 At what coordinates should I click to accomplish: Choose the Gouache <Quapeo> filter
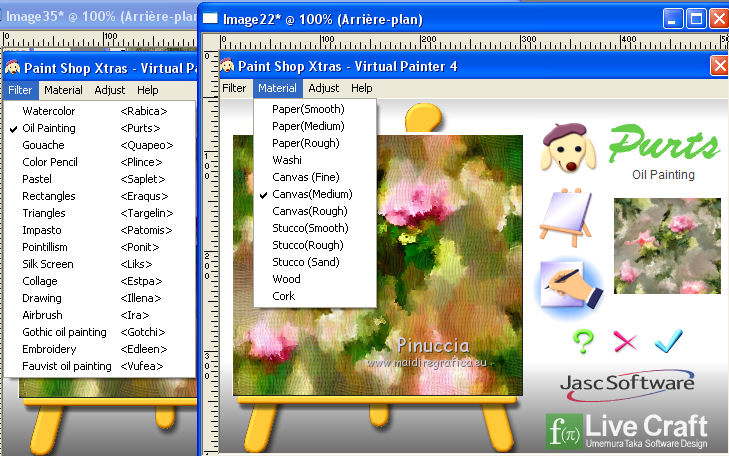coord(99,145)
